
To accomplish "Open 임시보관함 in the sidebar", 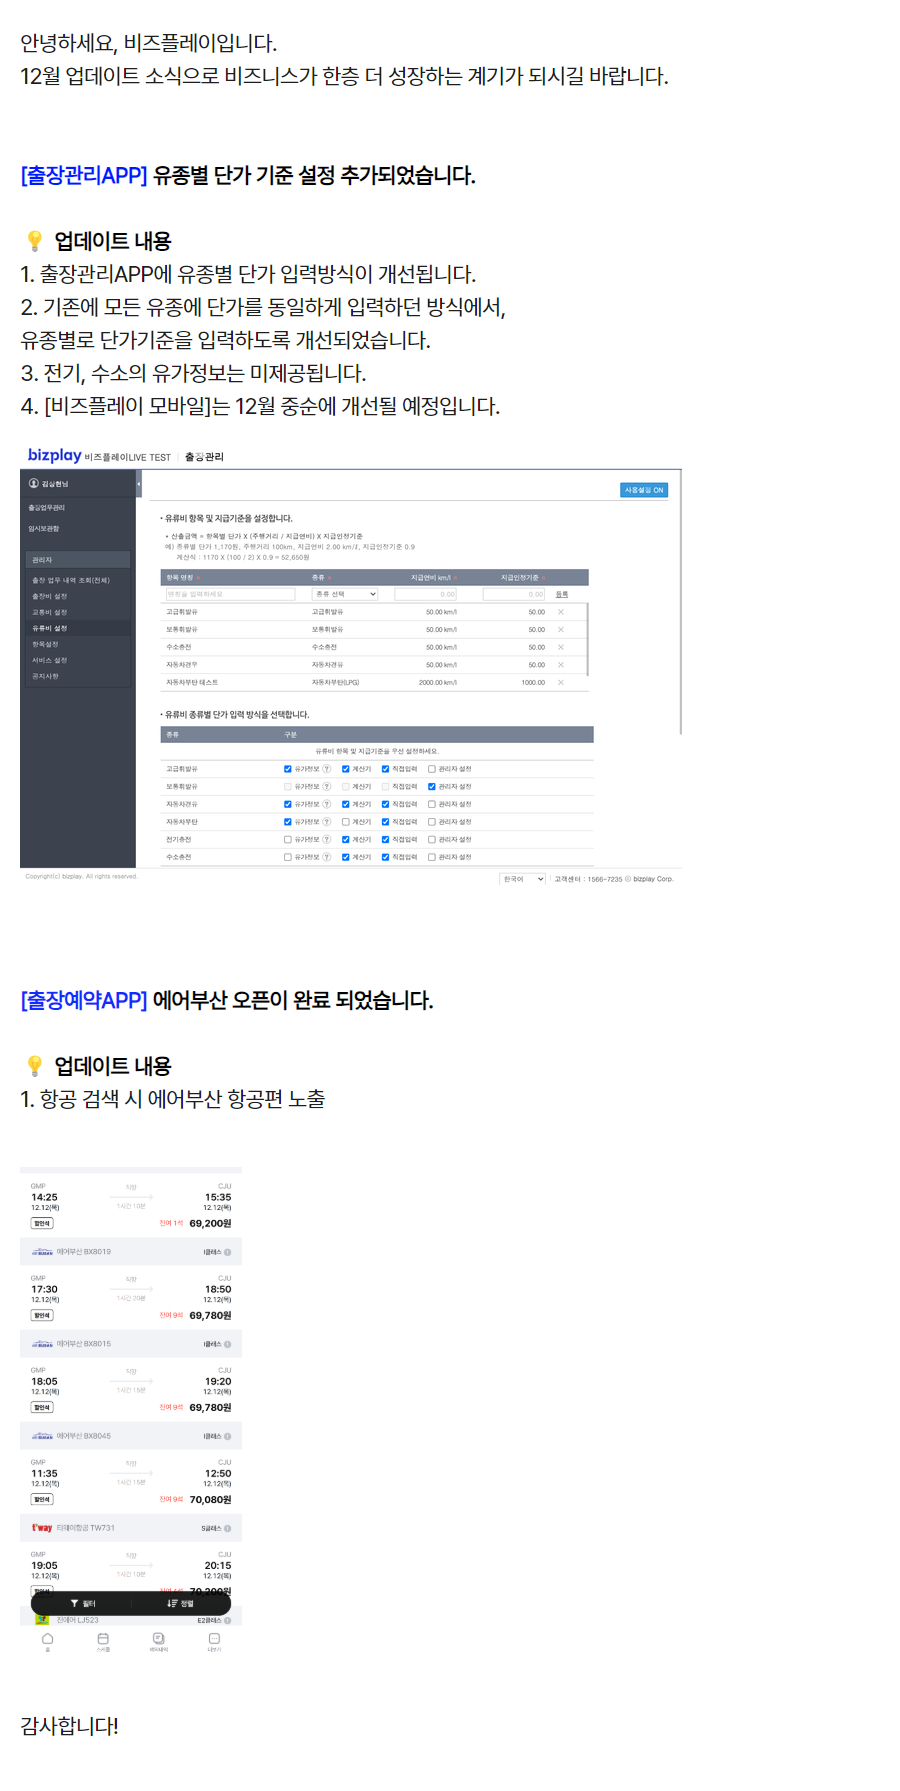I will coord(44,529).
